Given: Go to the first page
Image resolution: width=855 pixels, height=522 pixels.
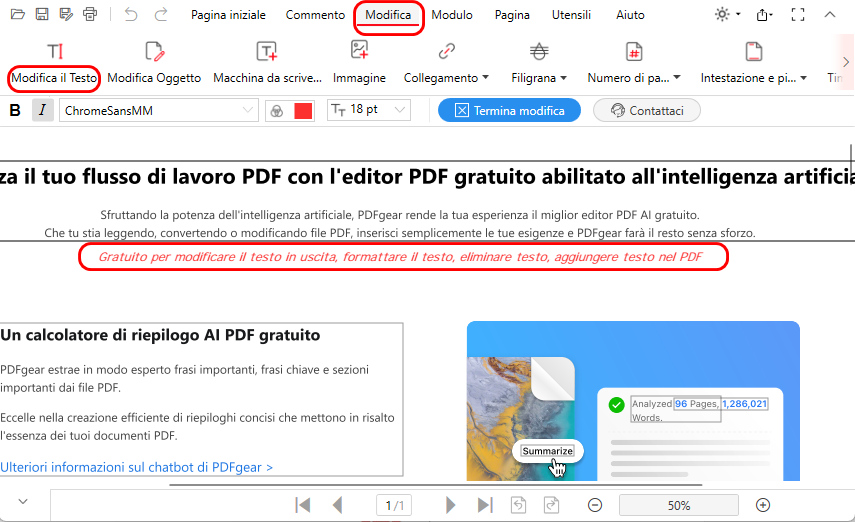Looking at the screenshot, I should click(303, 505).
